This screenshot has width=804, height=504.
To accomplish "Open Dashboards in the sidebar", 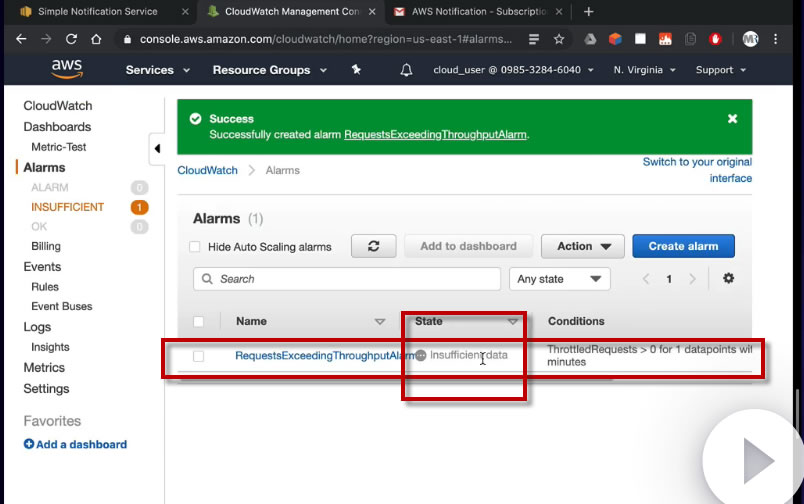I will coord(57,127).
